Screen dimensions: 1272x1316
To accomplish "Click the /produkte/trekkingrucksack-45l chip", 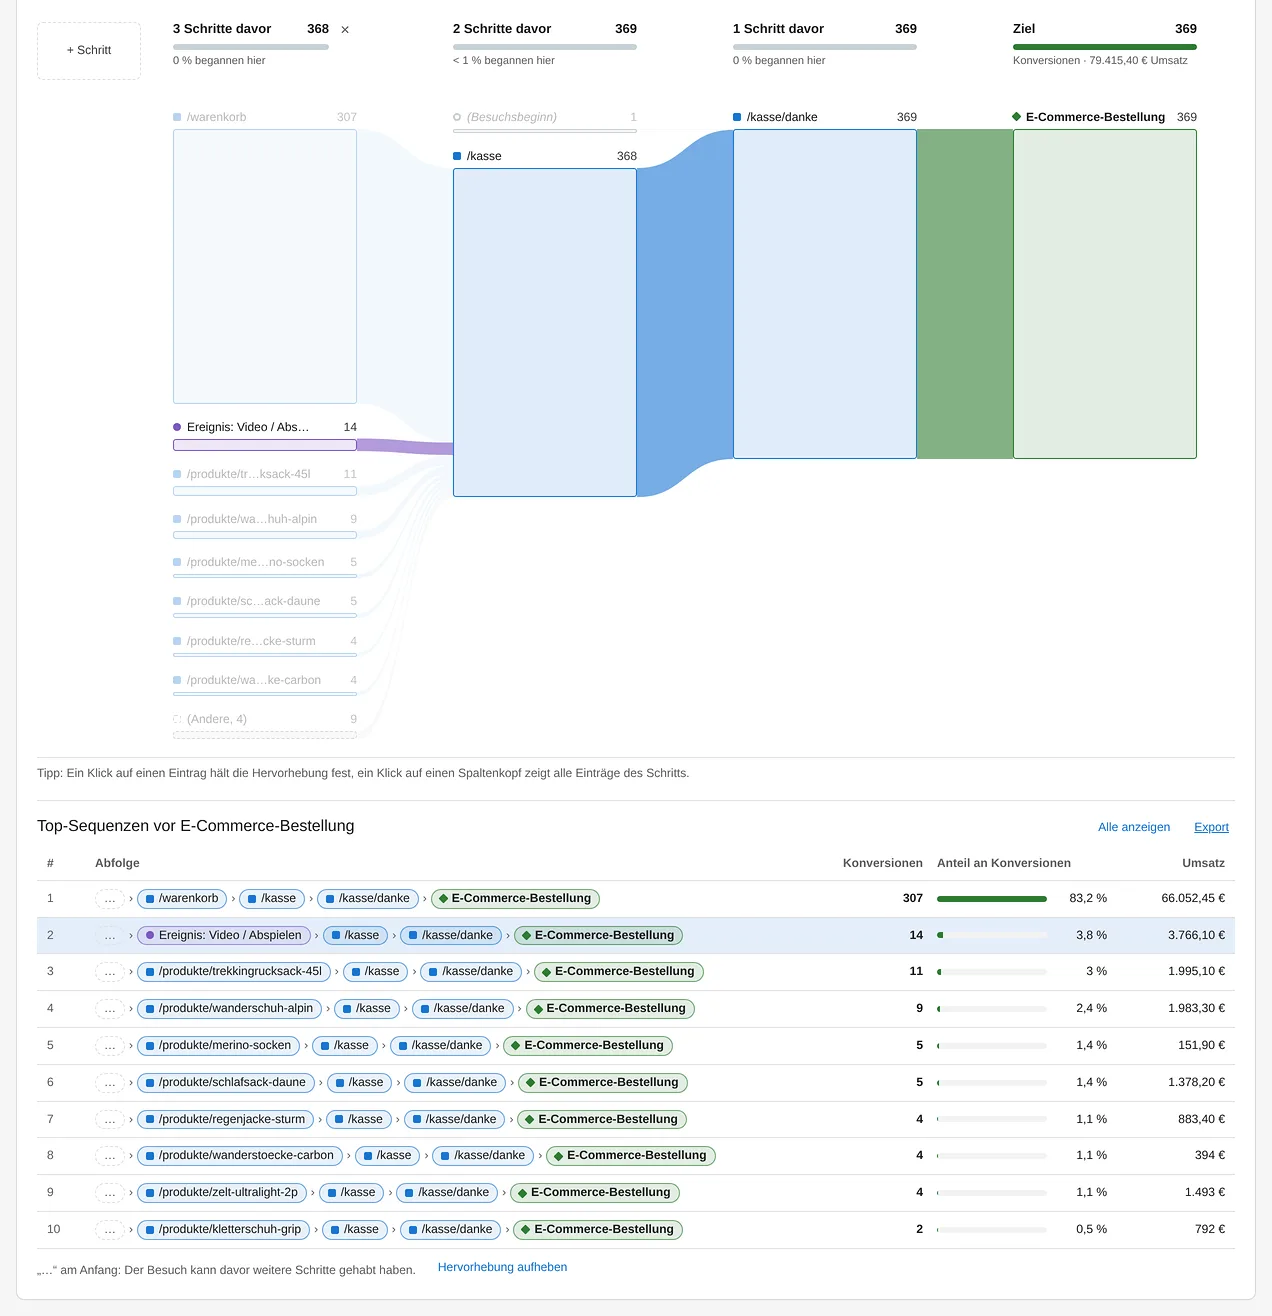I will coord(234,972).
